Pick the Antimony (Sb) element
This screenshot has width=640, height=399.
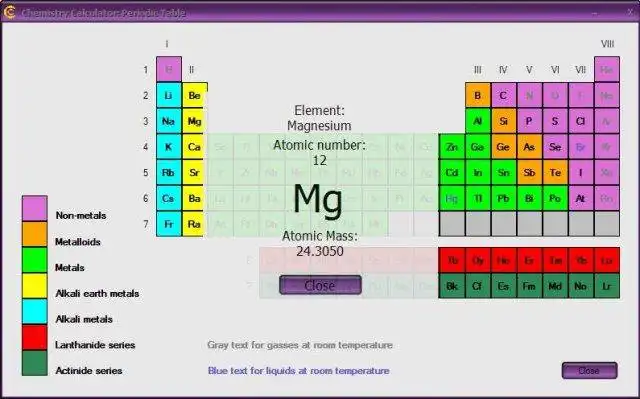click(529, 173)
